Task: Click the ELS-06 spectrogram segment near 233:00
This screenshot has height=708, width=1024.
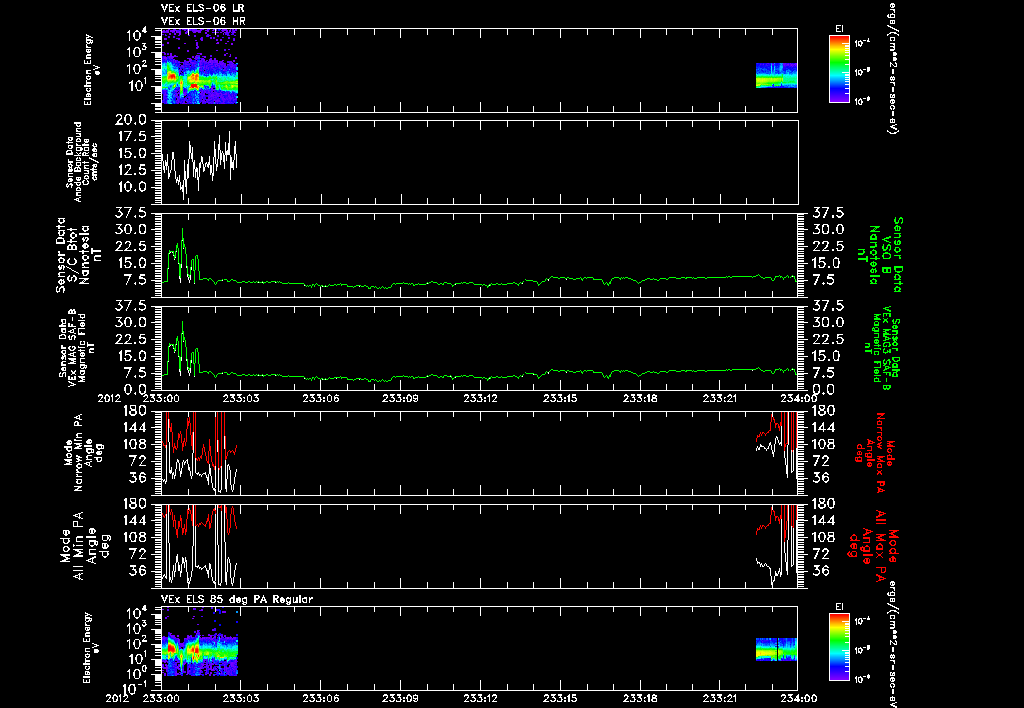Action: tap(199, 67)
